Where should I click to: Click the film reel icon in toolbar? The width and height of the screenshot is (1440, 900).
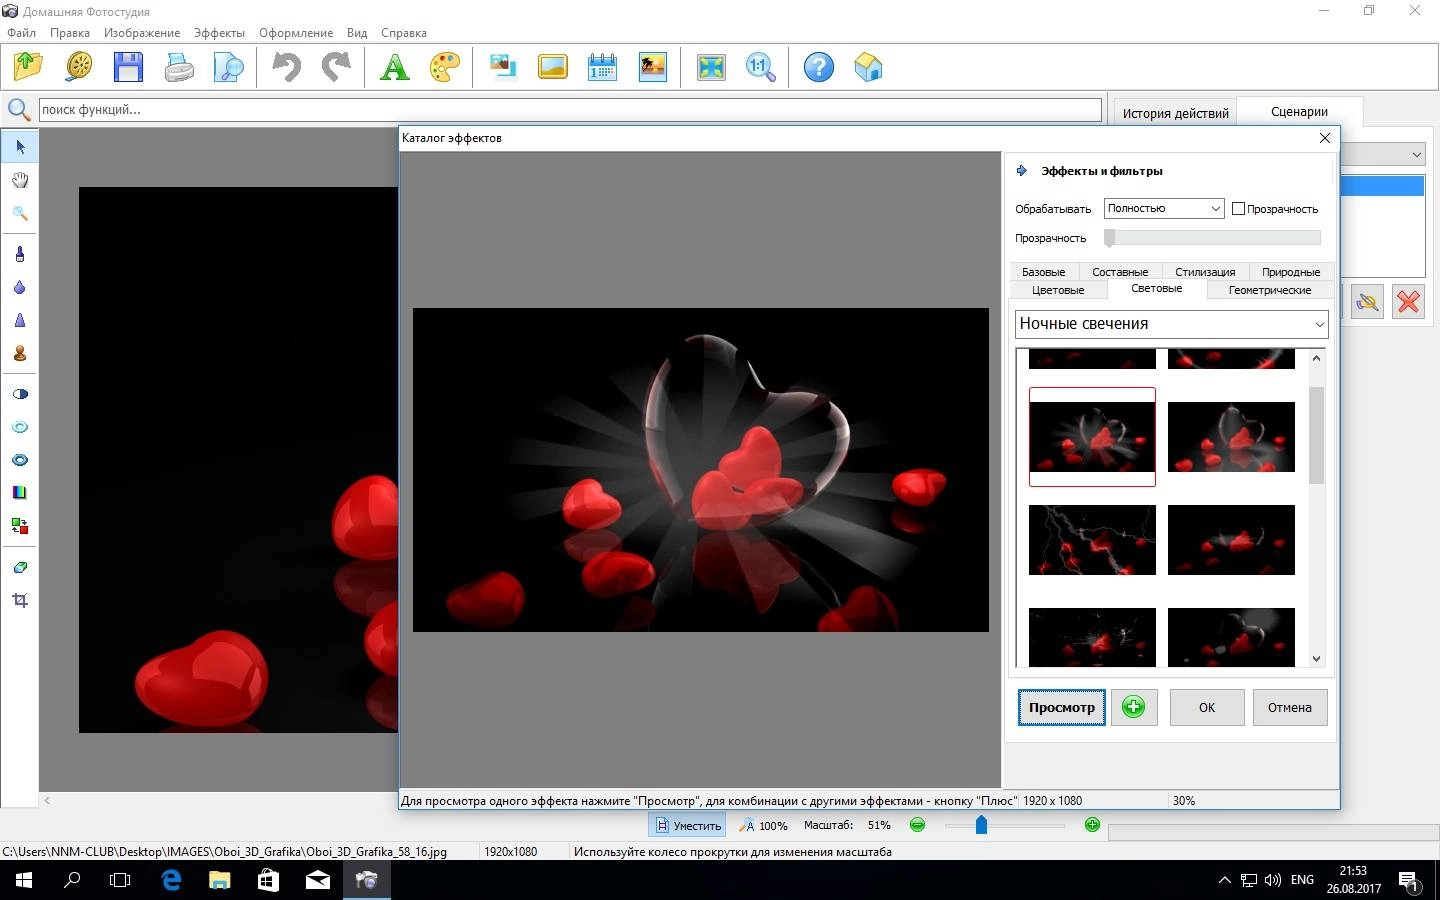point(79,67)
